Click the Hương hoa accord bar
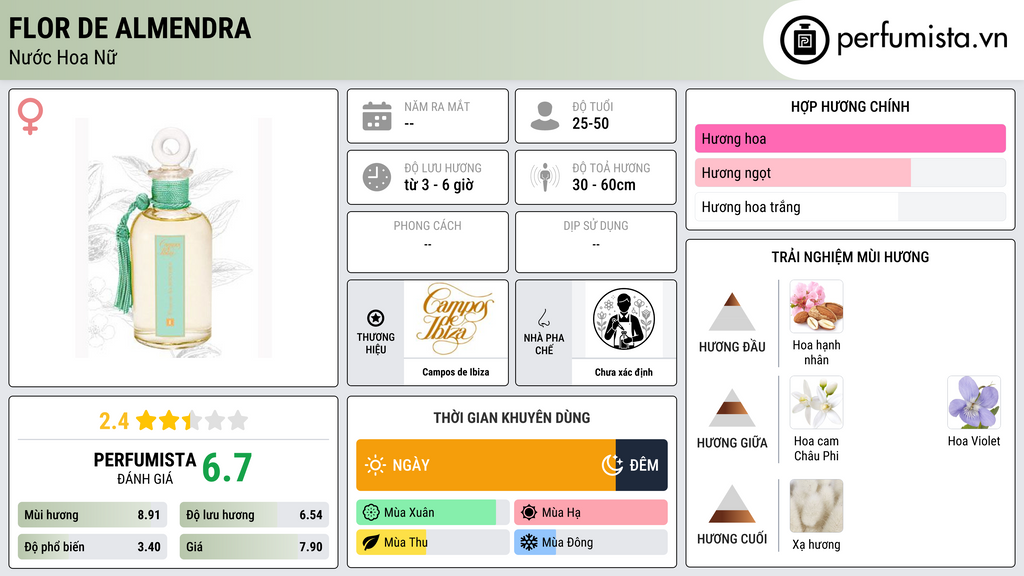The image size is (1024, 576). pos(850,138)
